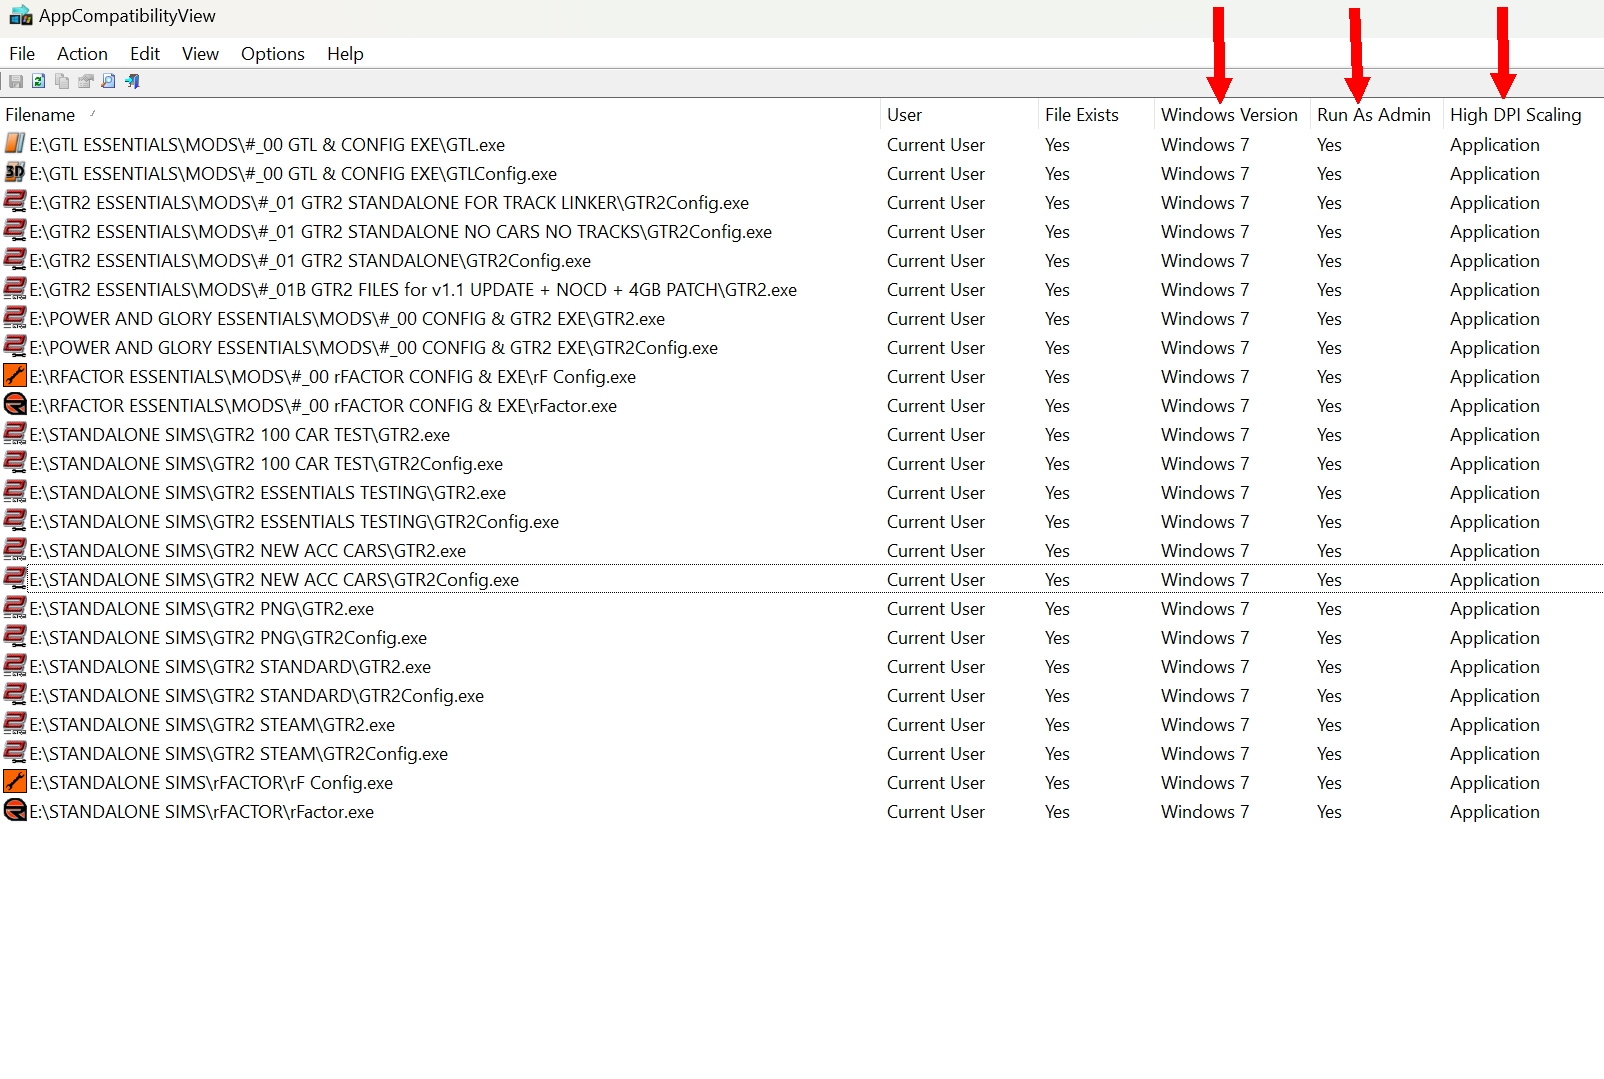Click wrench icon of STANDALONE SIMS rF Config.exe
This screenshot has width=1604, height=1079.
tap(15, 782)
